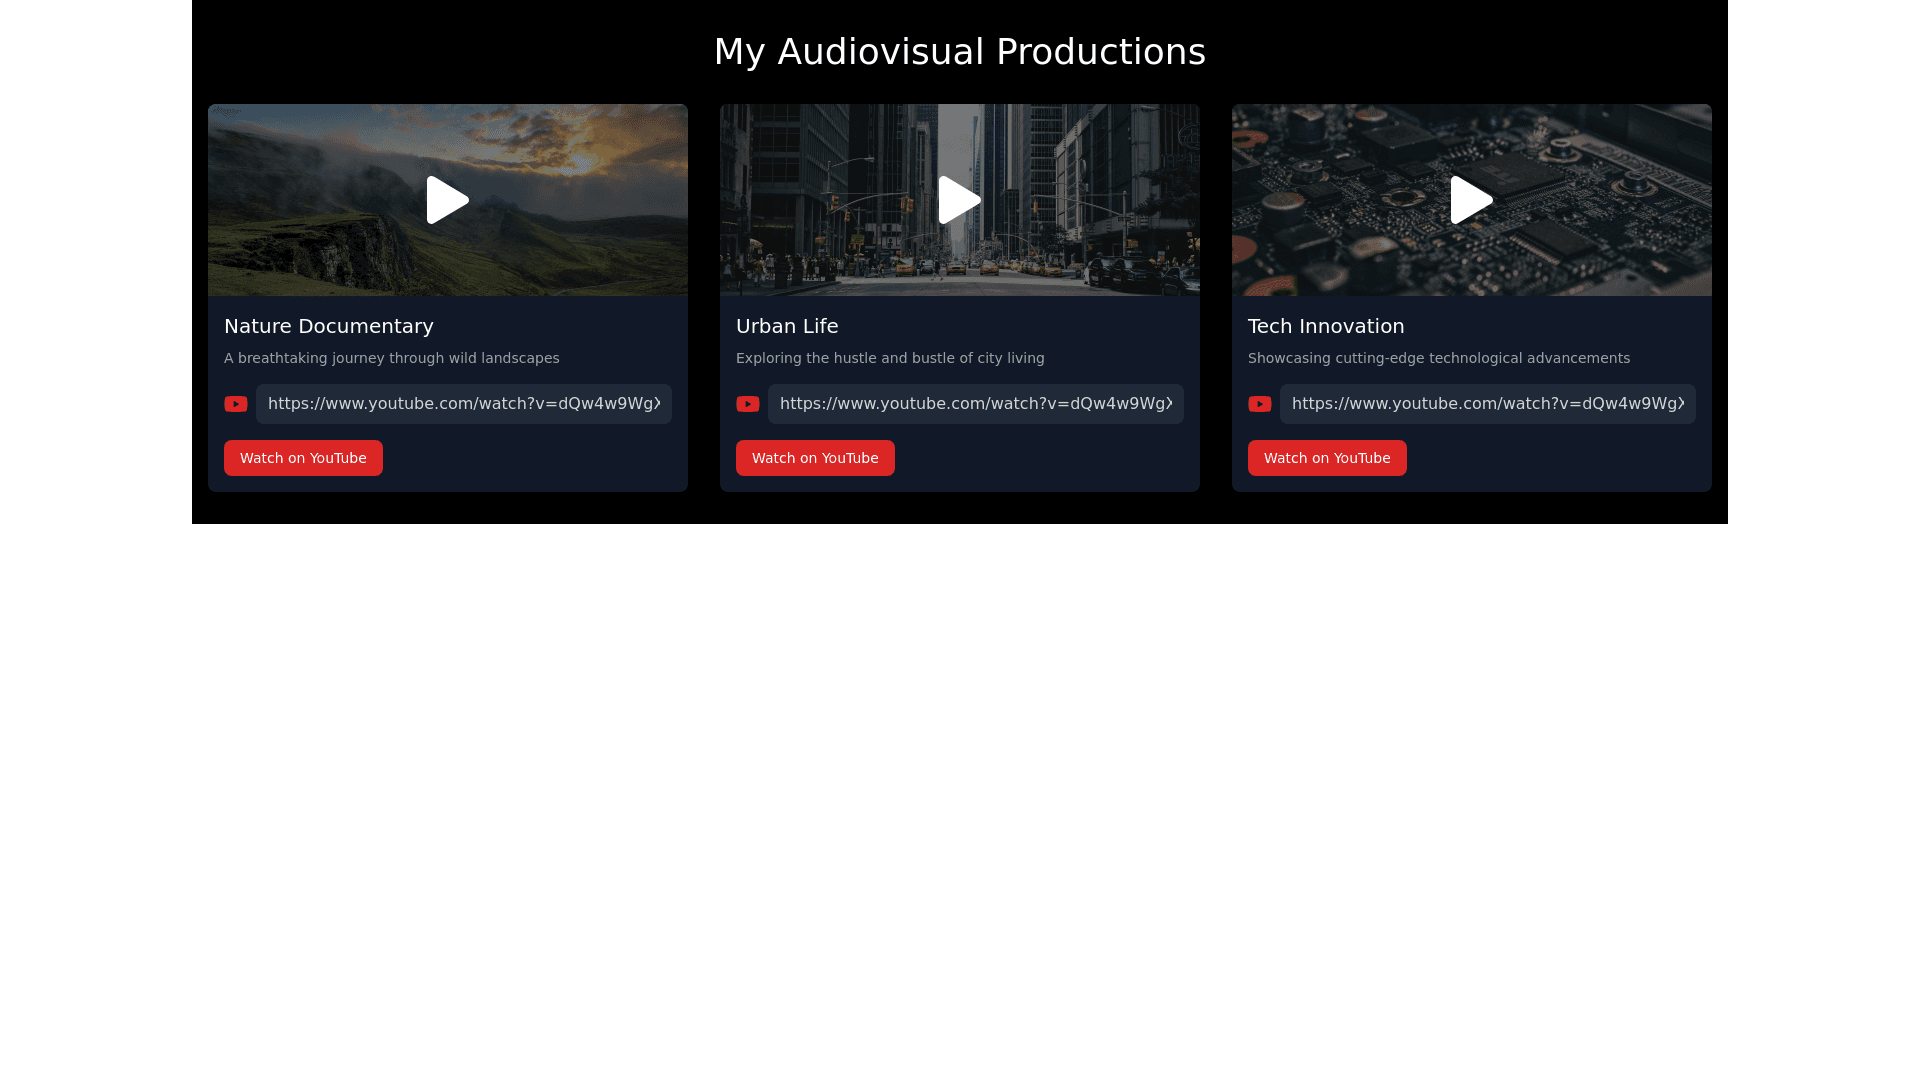Play the Tech Innovation video
1920x1080 pixels.
[1471, 200]
